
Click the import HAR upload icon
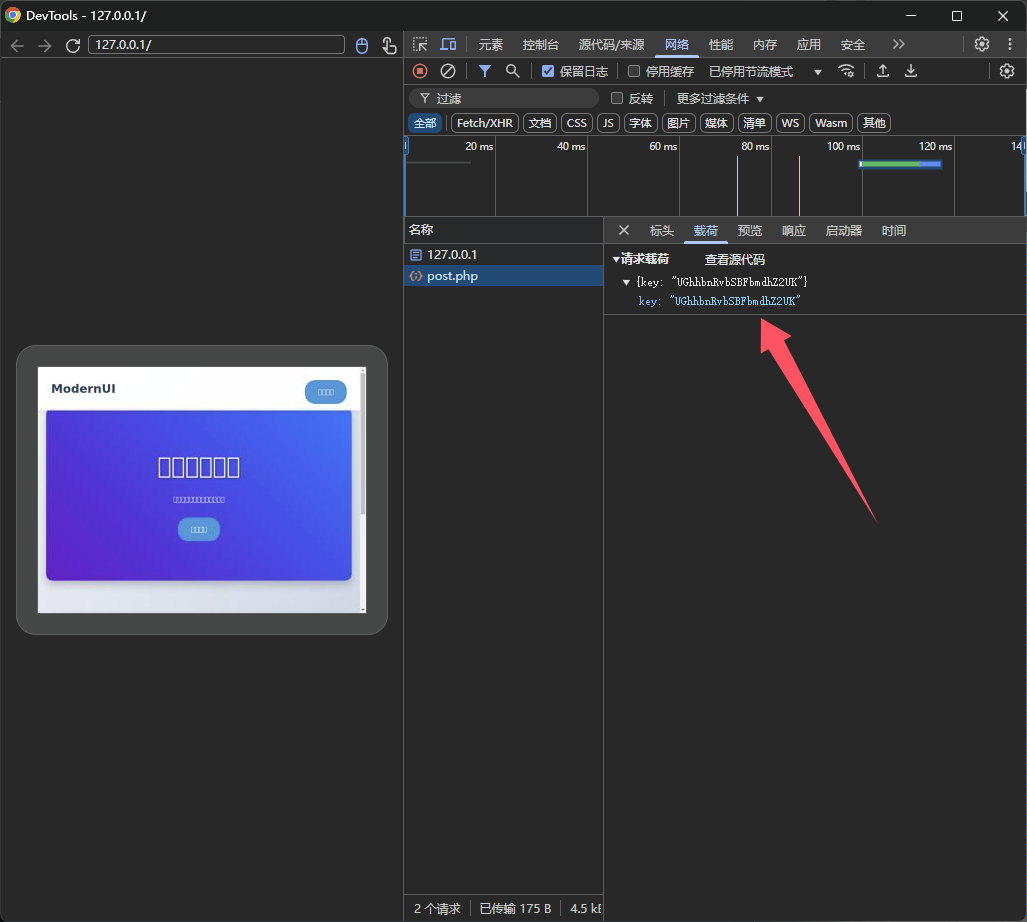[x=883, y=71]
